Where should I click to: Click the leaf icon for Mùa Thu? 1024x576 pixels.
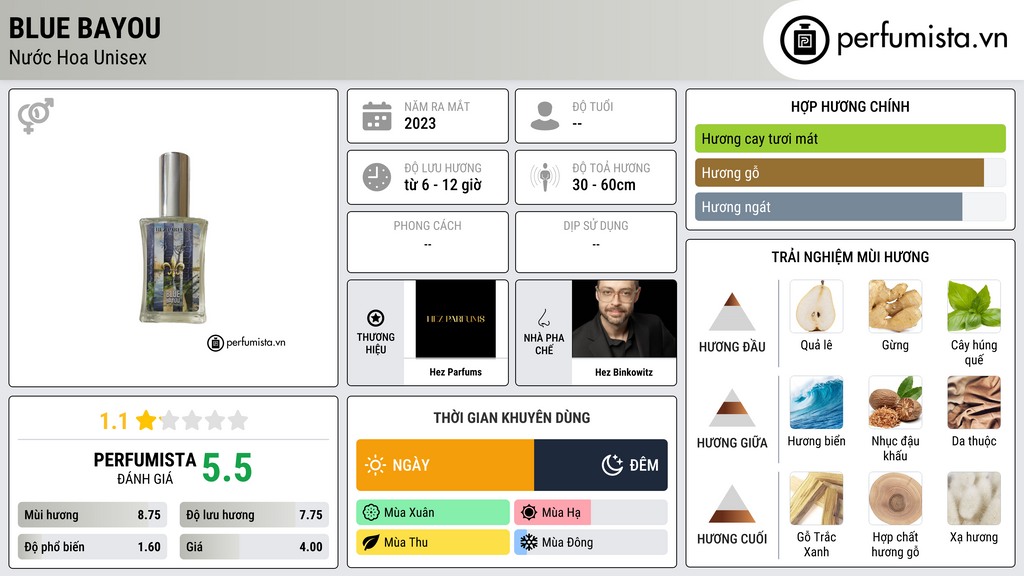[371, 542]
